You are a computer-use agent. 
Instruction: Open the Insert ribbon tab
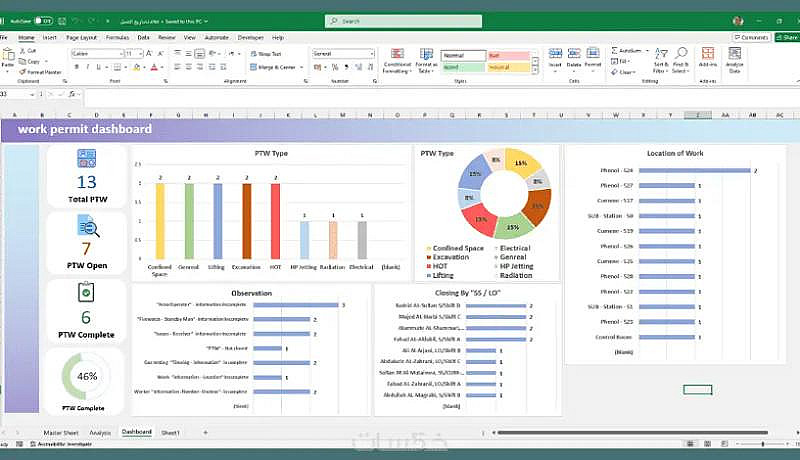click(x=49, y=37)
